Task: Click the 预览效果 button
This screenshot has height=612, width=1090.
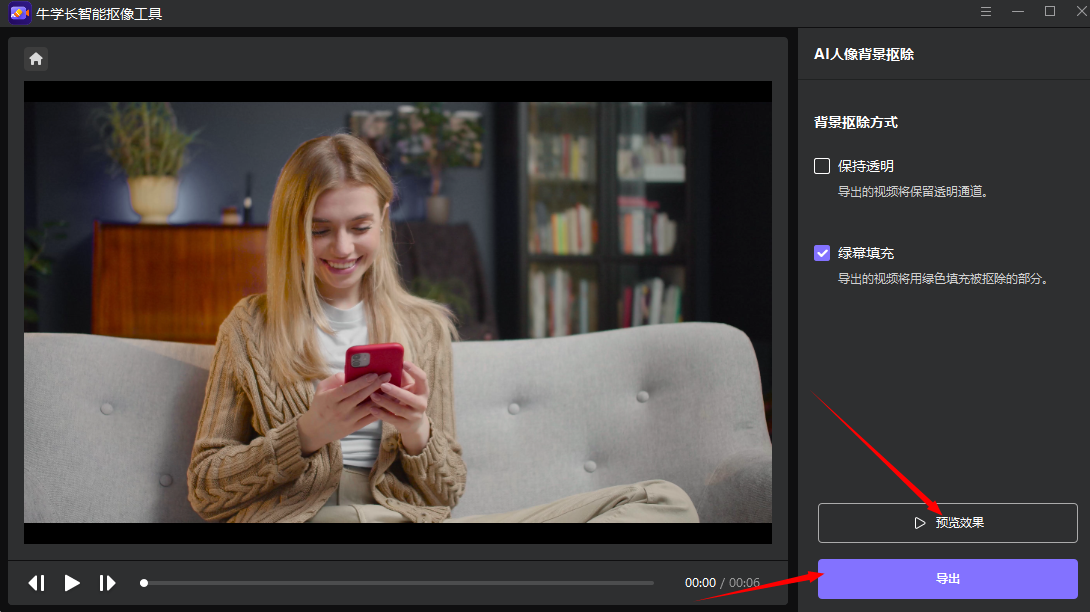Action: click(947, 523)
